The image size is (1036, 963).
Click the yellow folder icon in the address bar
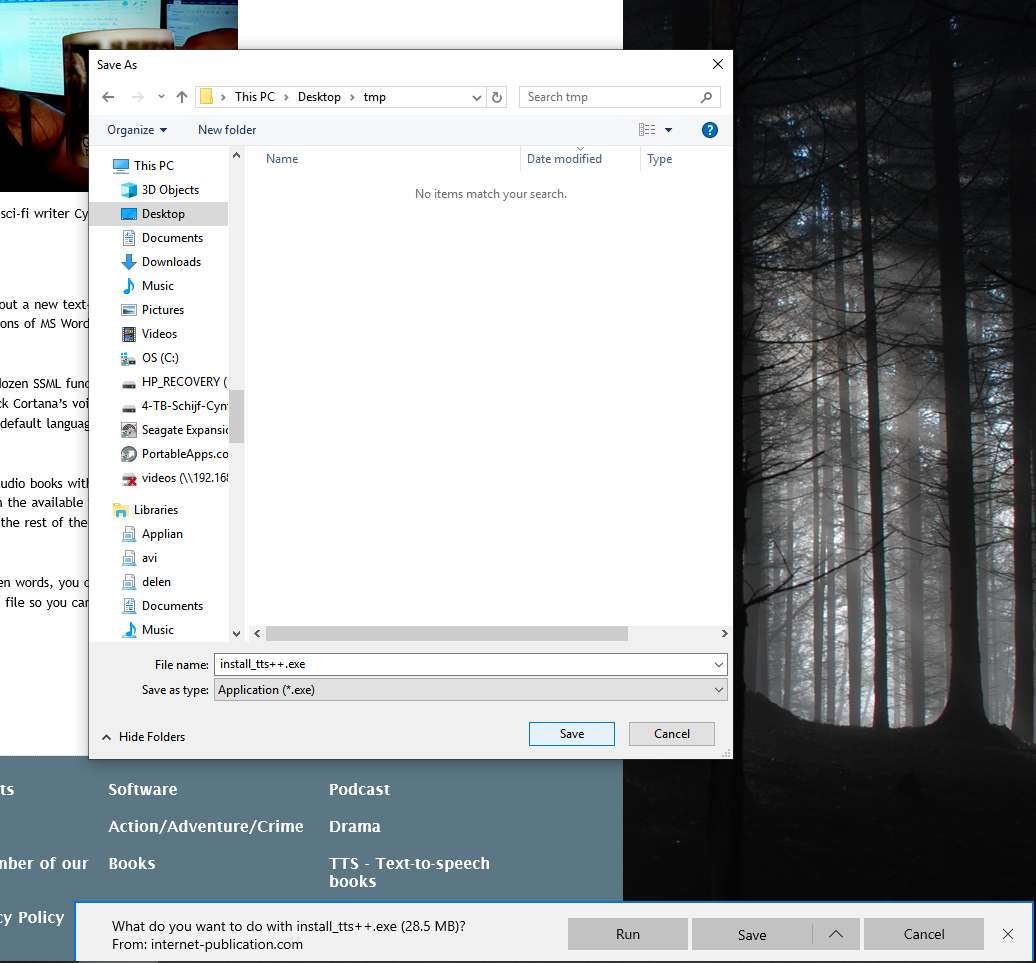[x=206, y=97]
